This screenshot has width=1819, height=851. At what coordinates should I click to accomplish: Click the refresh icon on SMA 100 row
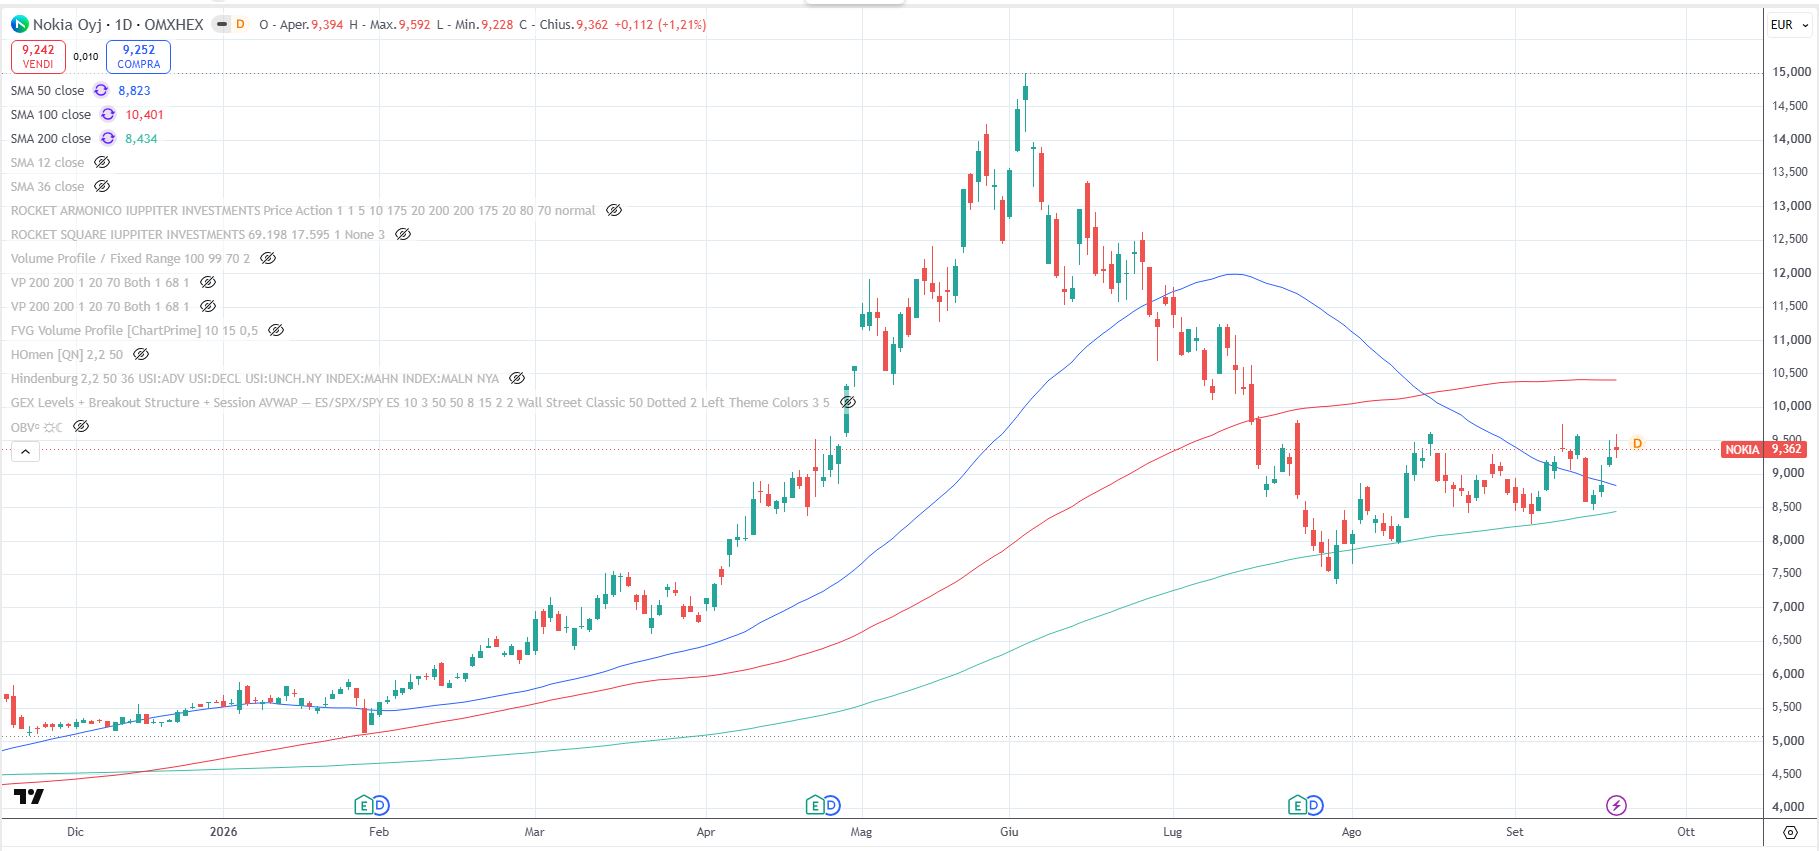[x=108, y=114]
